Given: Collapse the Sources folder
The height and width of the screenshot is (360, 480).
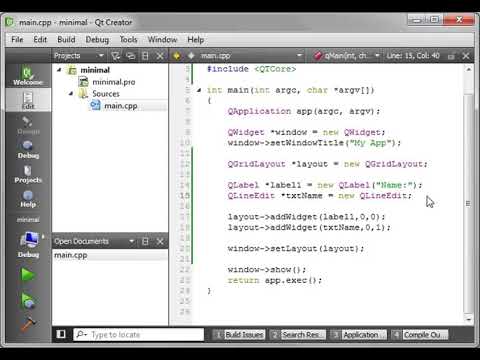Looking at the screenshot, I should point(71,94).
